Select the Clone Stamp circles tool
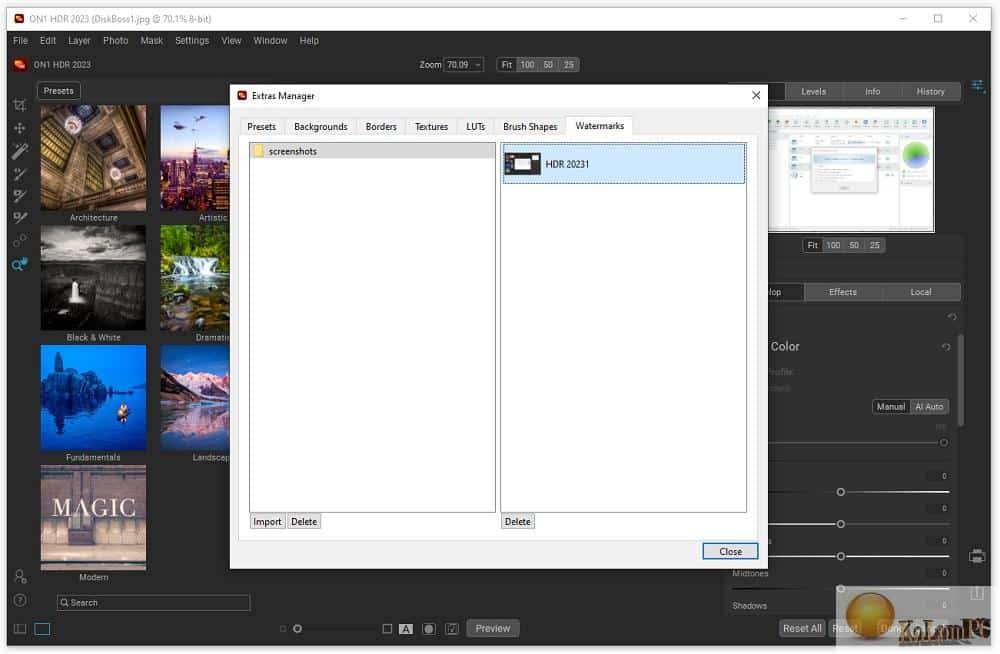 click(x=20, y=241)
